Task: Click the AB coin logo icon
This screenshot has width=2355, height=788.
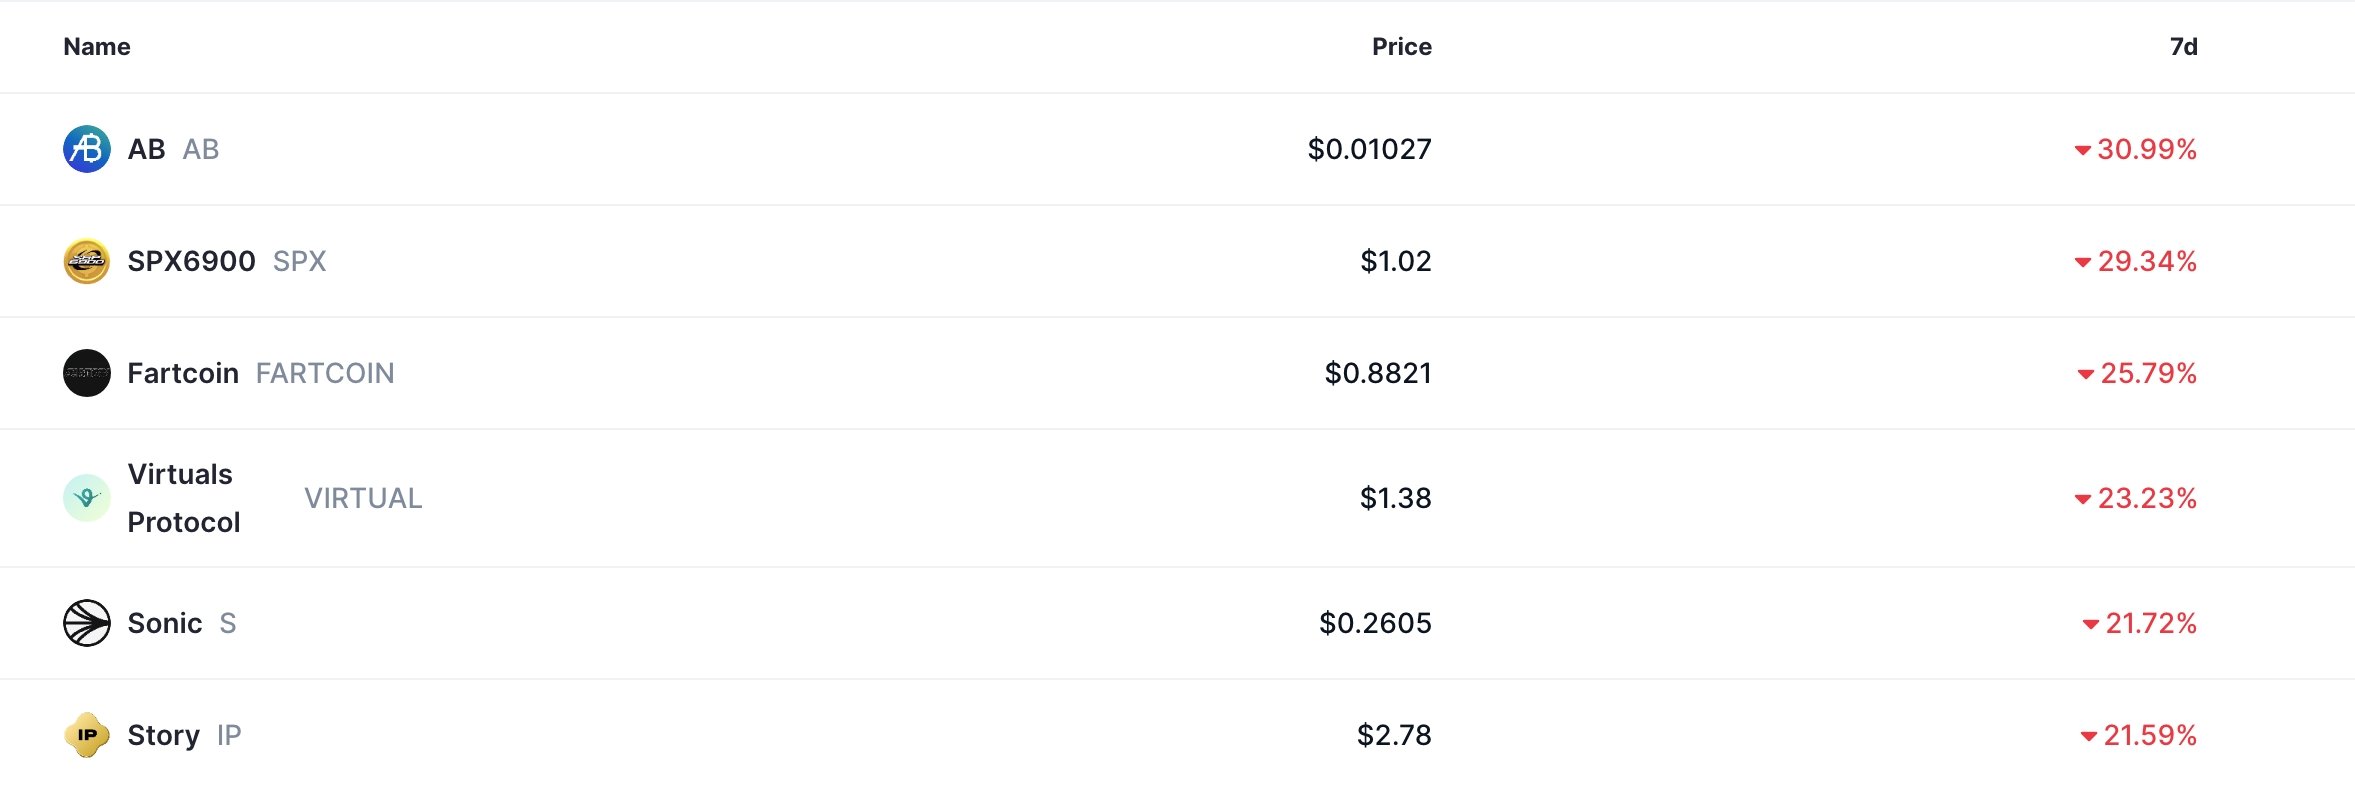Action: pos(87,149)
